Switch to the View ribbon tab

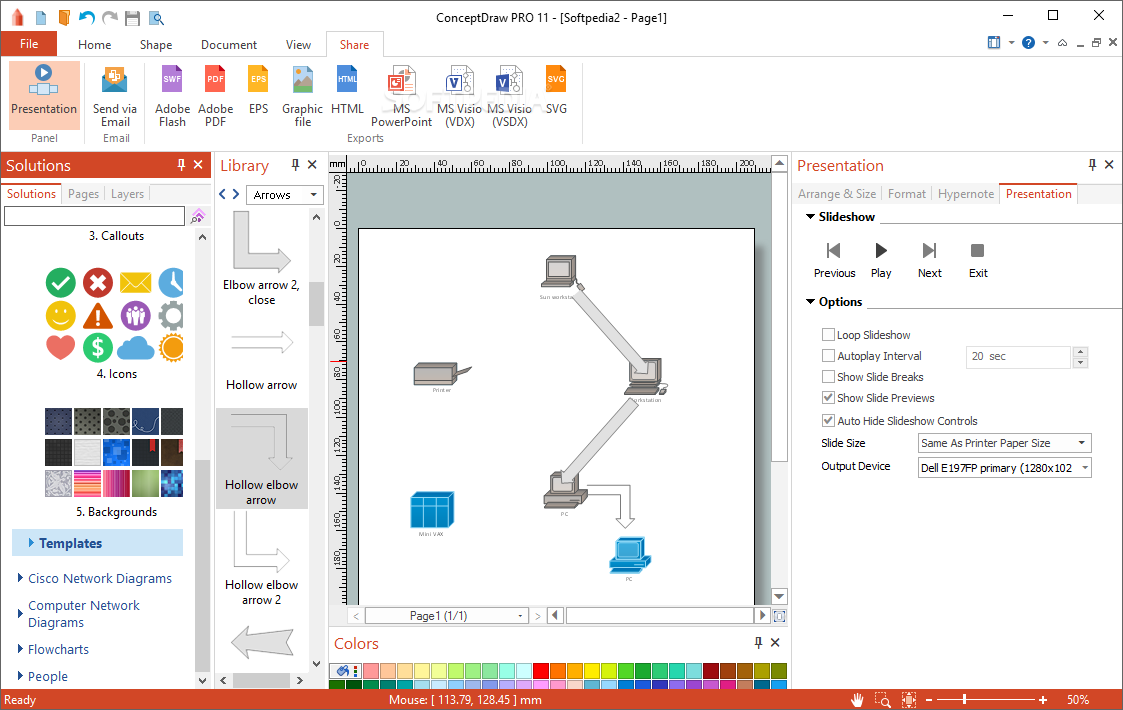(298, 44)
